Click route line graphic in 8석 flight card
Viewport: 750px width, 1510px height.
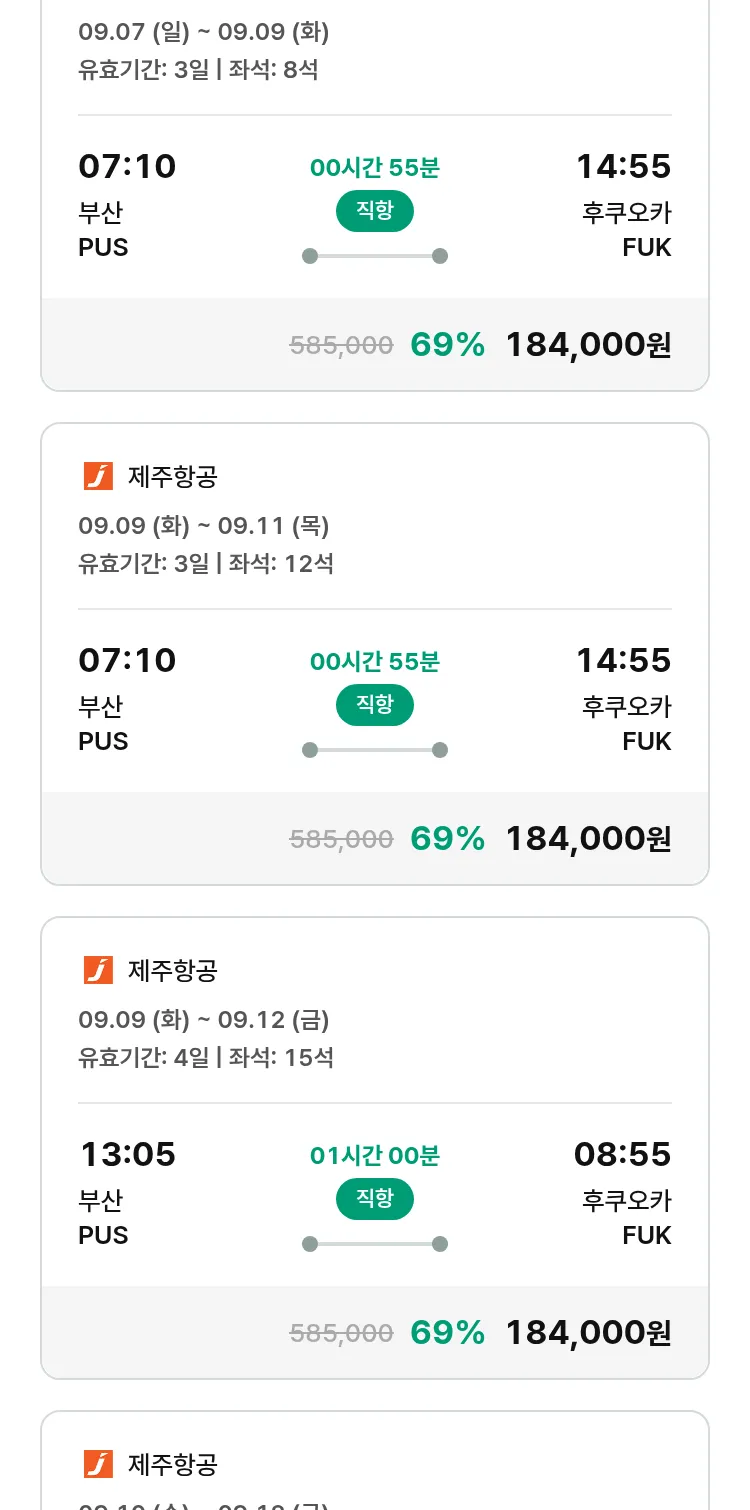point(375,256)
